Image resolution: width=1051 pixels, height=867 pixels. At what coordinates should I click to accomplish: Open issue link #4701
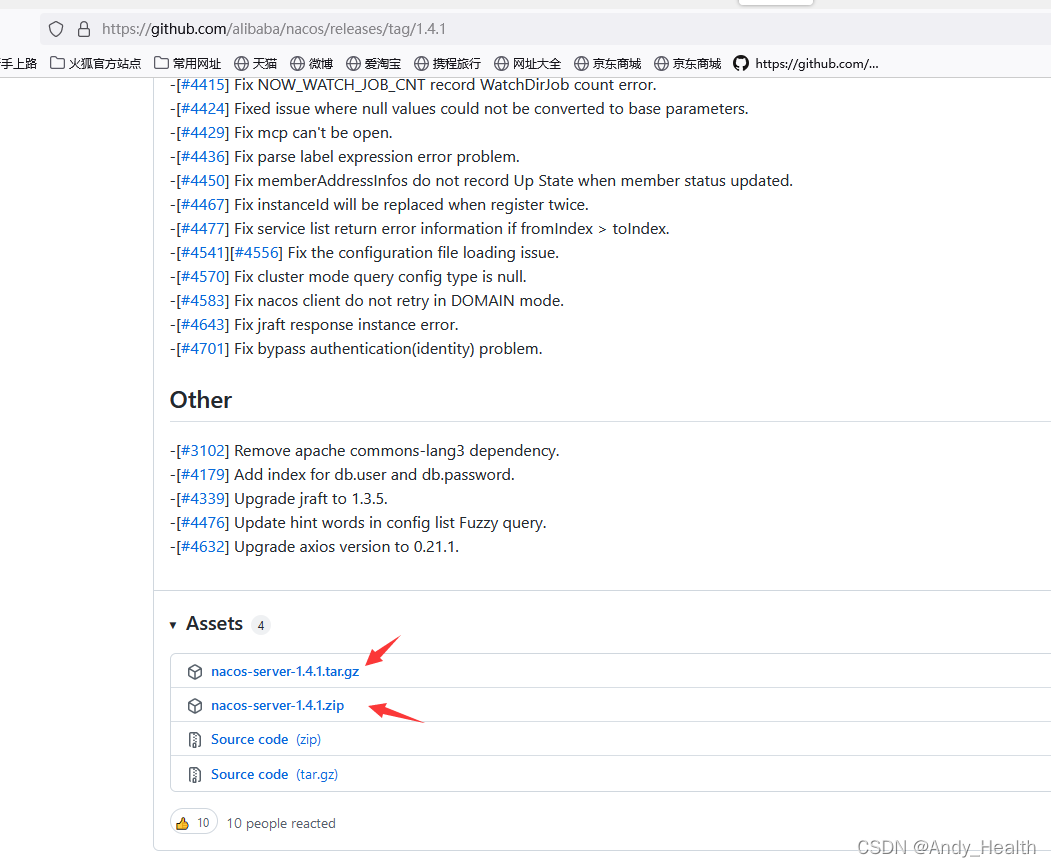click(x=202, y=349)
